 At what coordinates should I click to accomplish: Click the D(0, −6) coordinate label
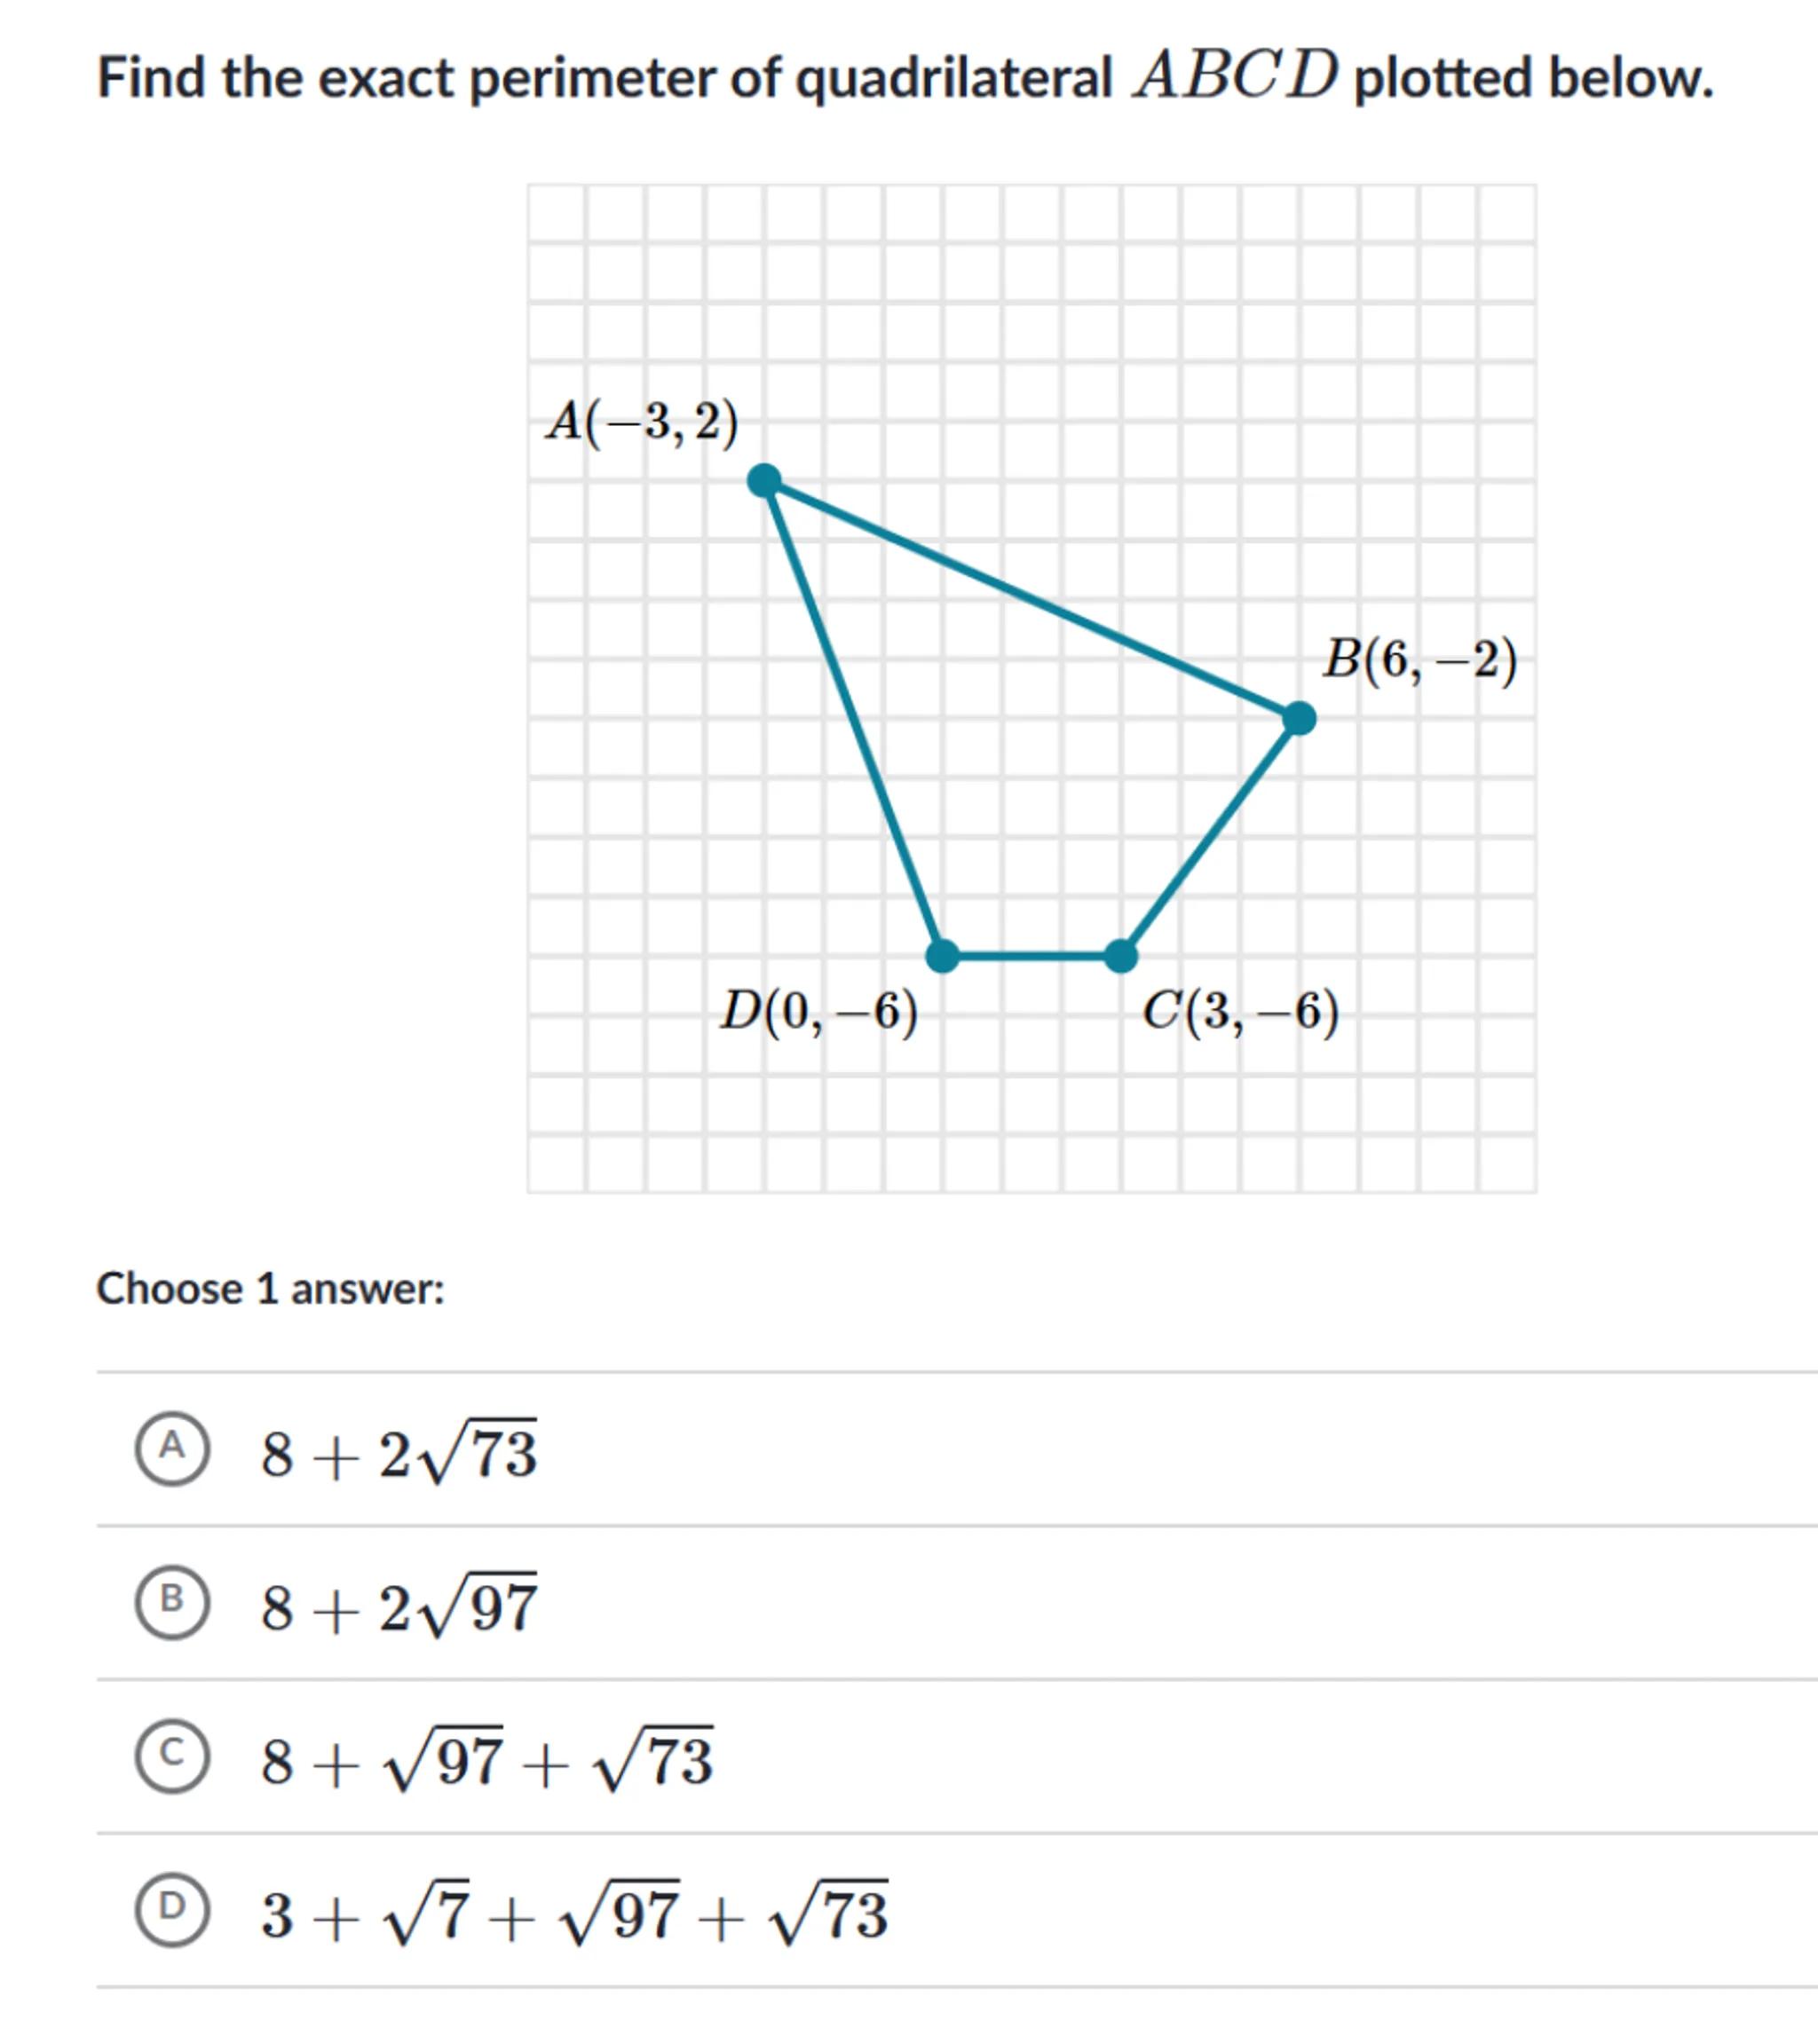click(x=819, y=1011)
